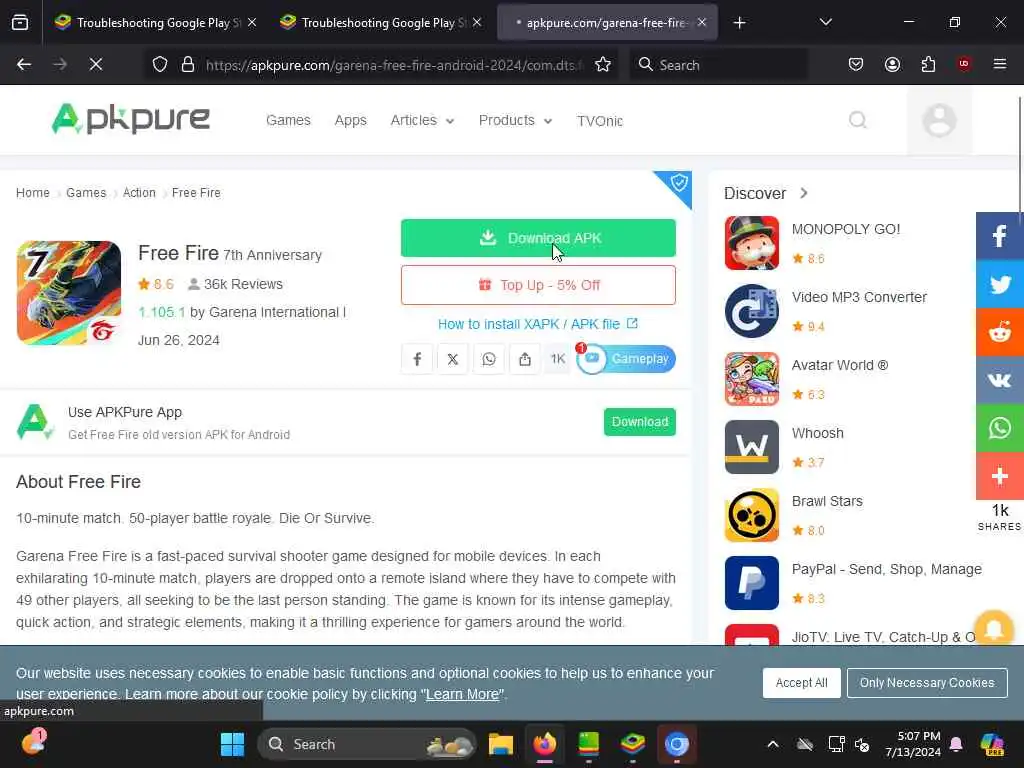Show hidden system tray icons chevron
Image resolution: width=1024 pixels, height=768 pixels.
click(x=773, y=744)
